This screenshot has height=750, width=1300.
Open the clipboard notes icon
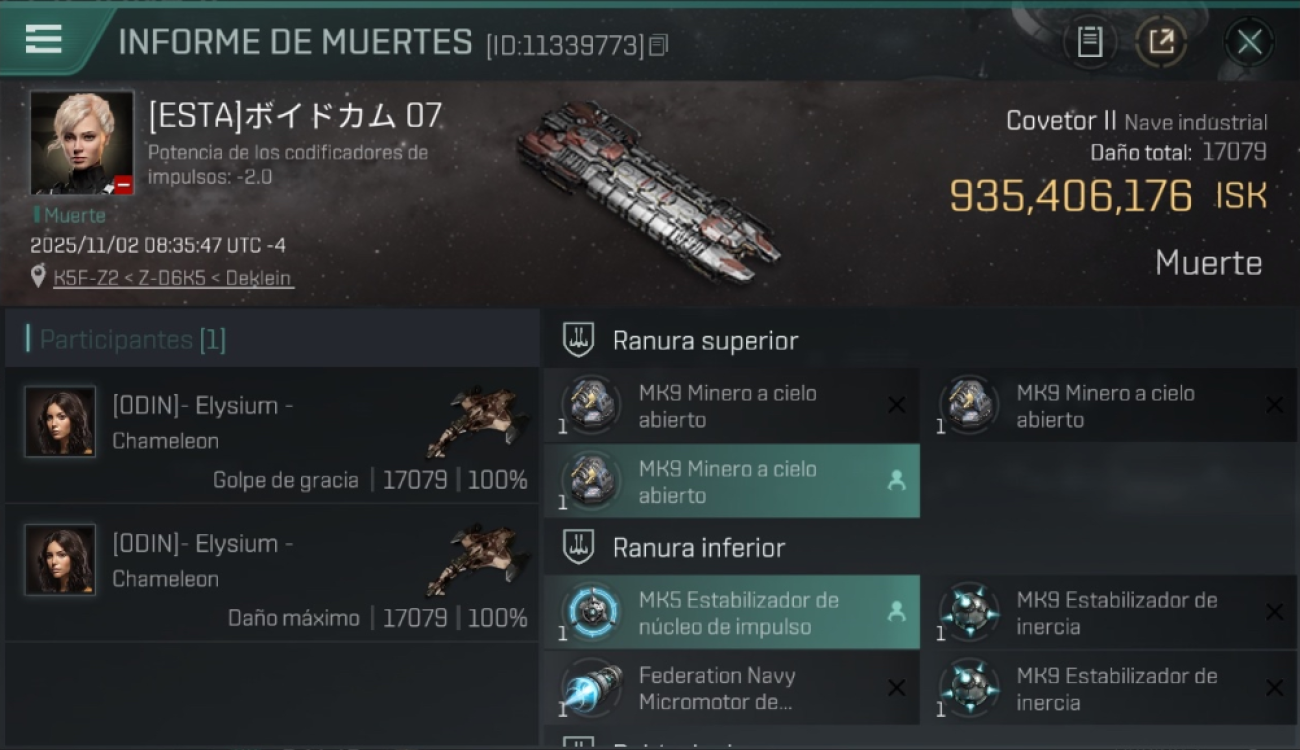pos(1089,42)
